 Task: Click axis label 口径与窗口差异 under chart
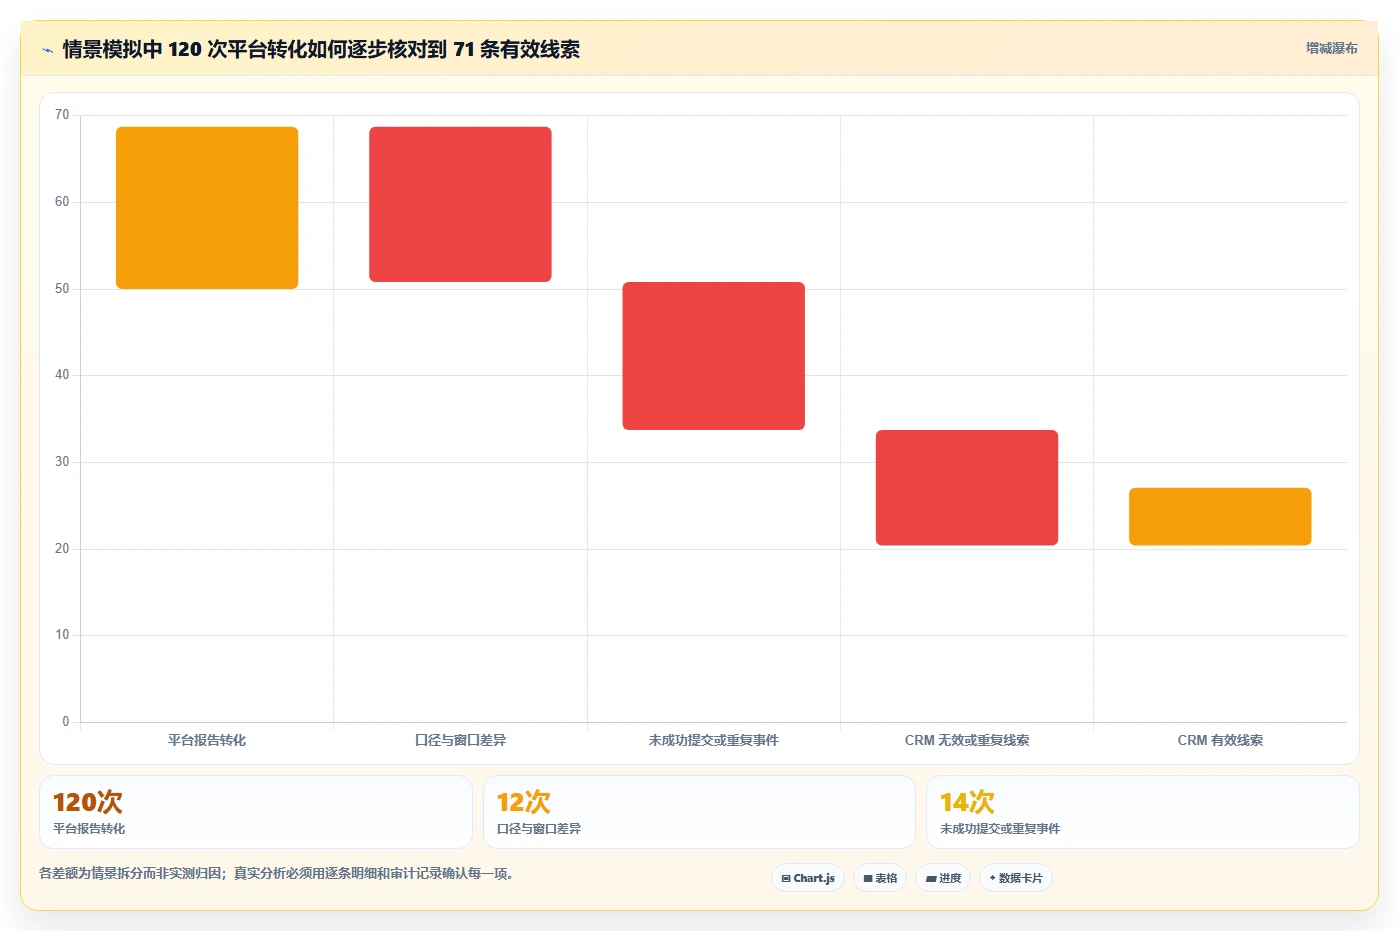coord(460,740)
